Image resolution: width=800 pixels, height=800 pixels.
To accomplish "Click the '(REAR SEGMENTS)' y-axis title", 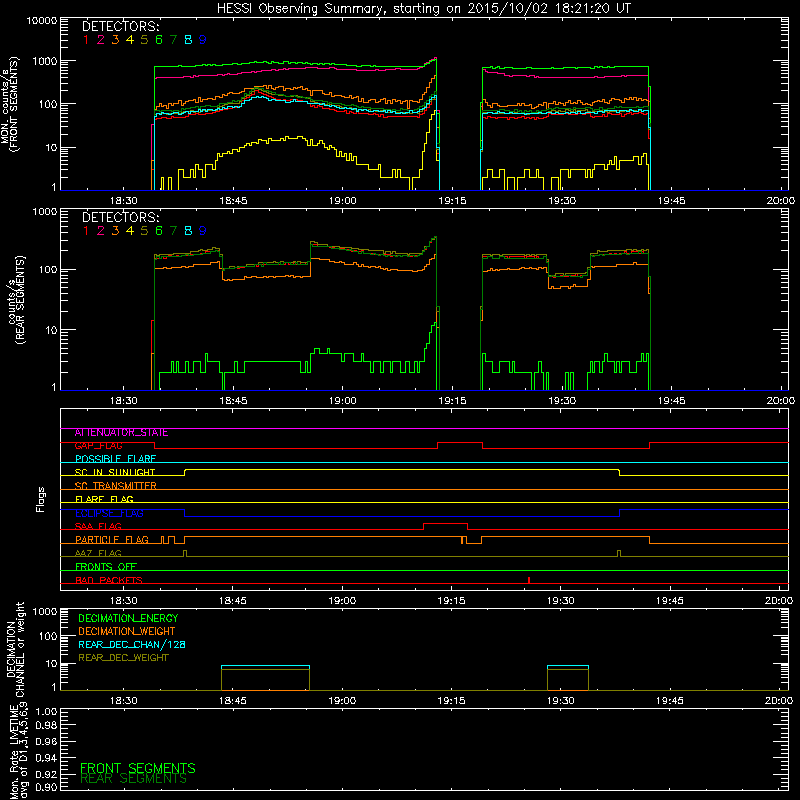I will pos(20,300).
